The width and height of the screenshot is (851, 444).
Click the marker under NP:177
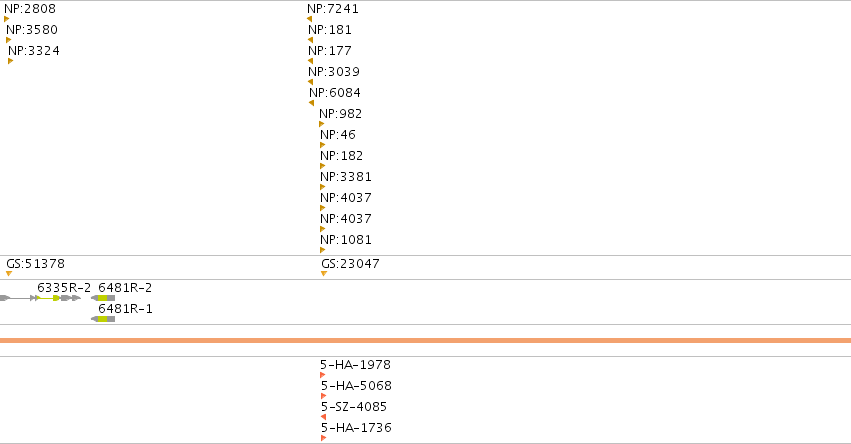pos(310,61)
